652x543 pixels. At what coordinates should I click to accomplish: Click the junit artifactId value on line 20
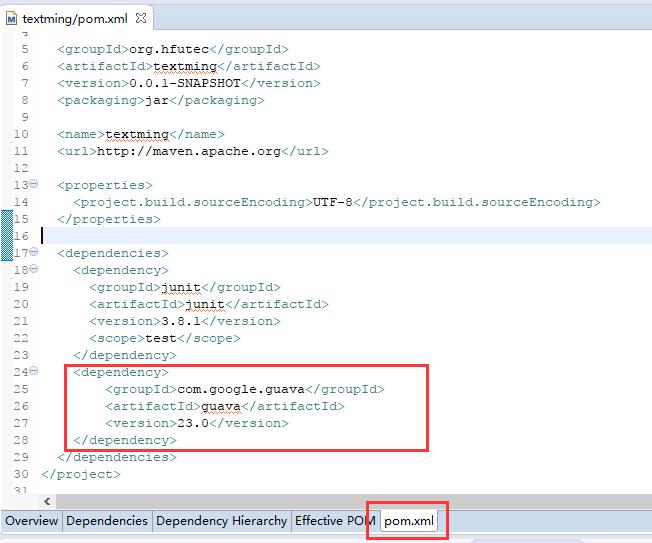pos(205,304)
